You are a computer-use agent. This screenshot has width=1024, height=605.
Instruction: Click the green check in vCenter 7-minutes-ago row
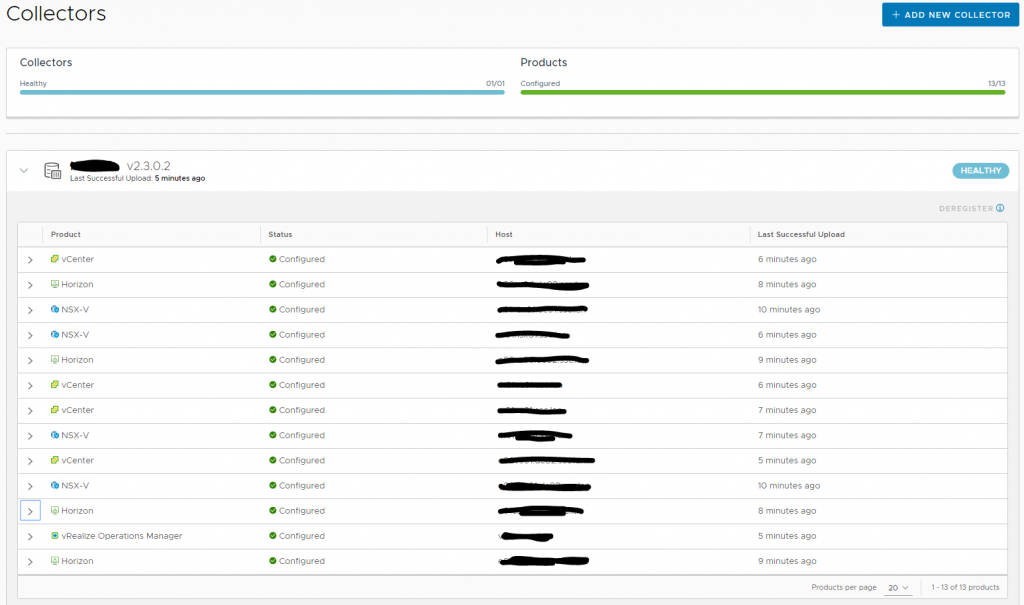tap(273, 410)
